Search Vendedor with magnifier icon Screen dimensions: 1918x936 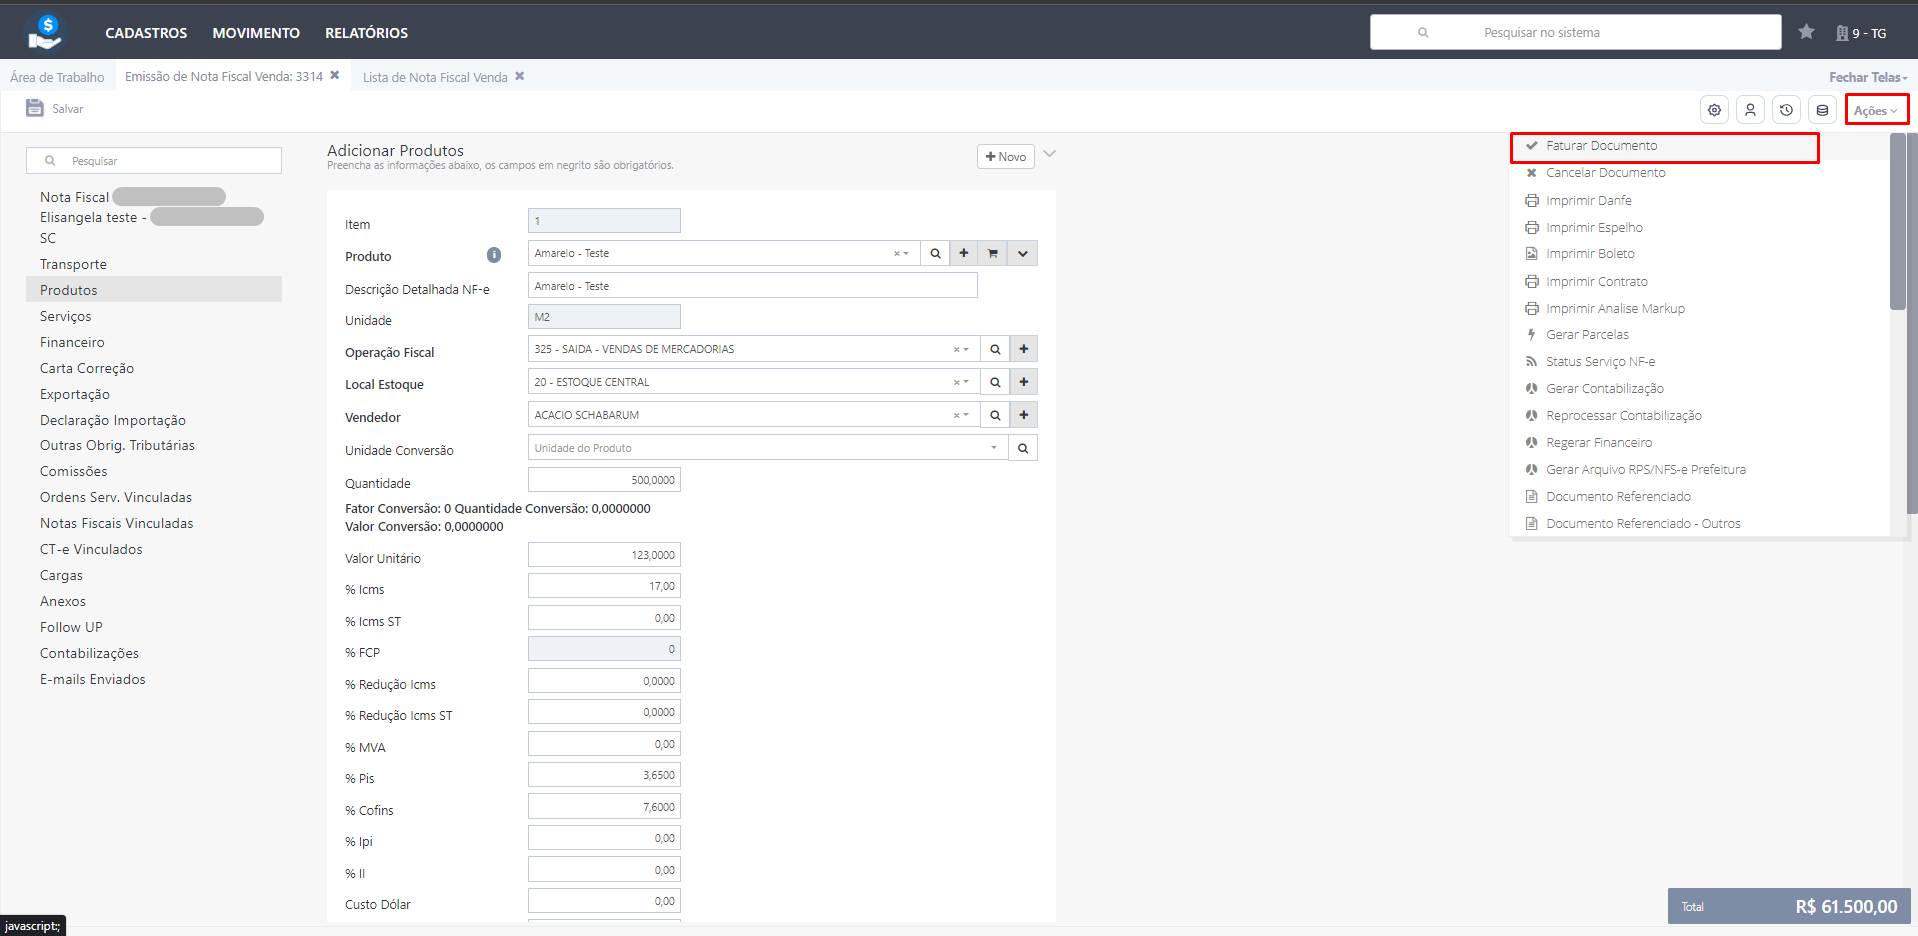(x=995, y=415)
